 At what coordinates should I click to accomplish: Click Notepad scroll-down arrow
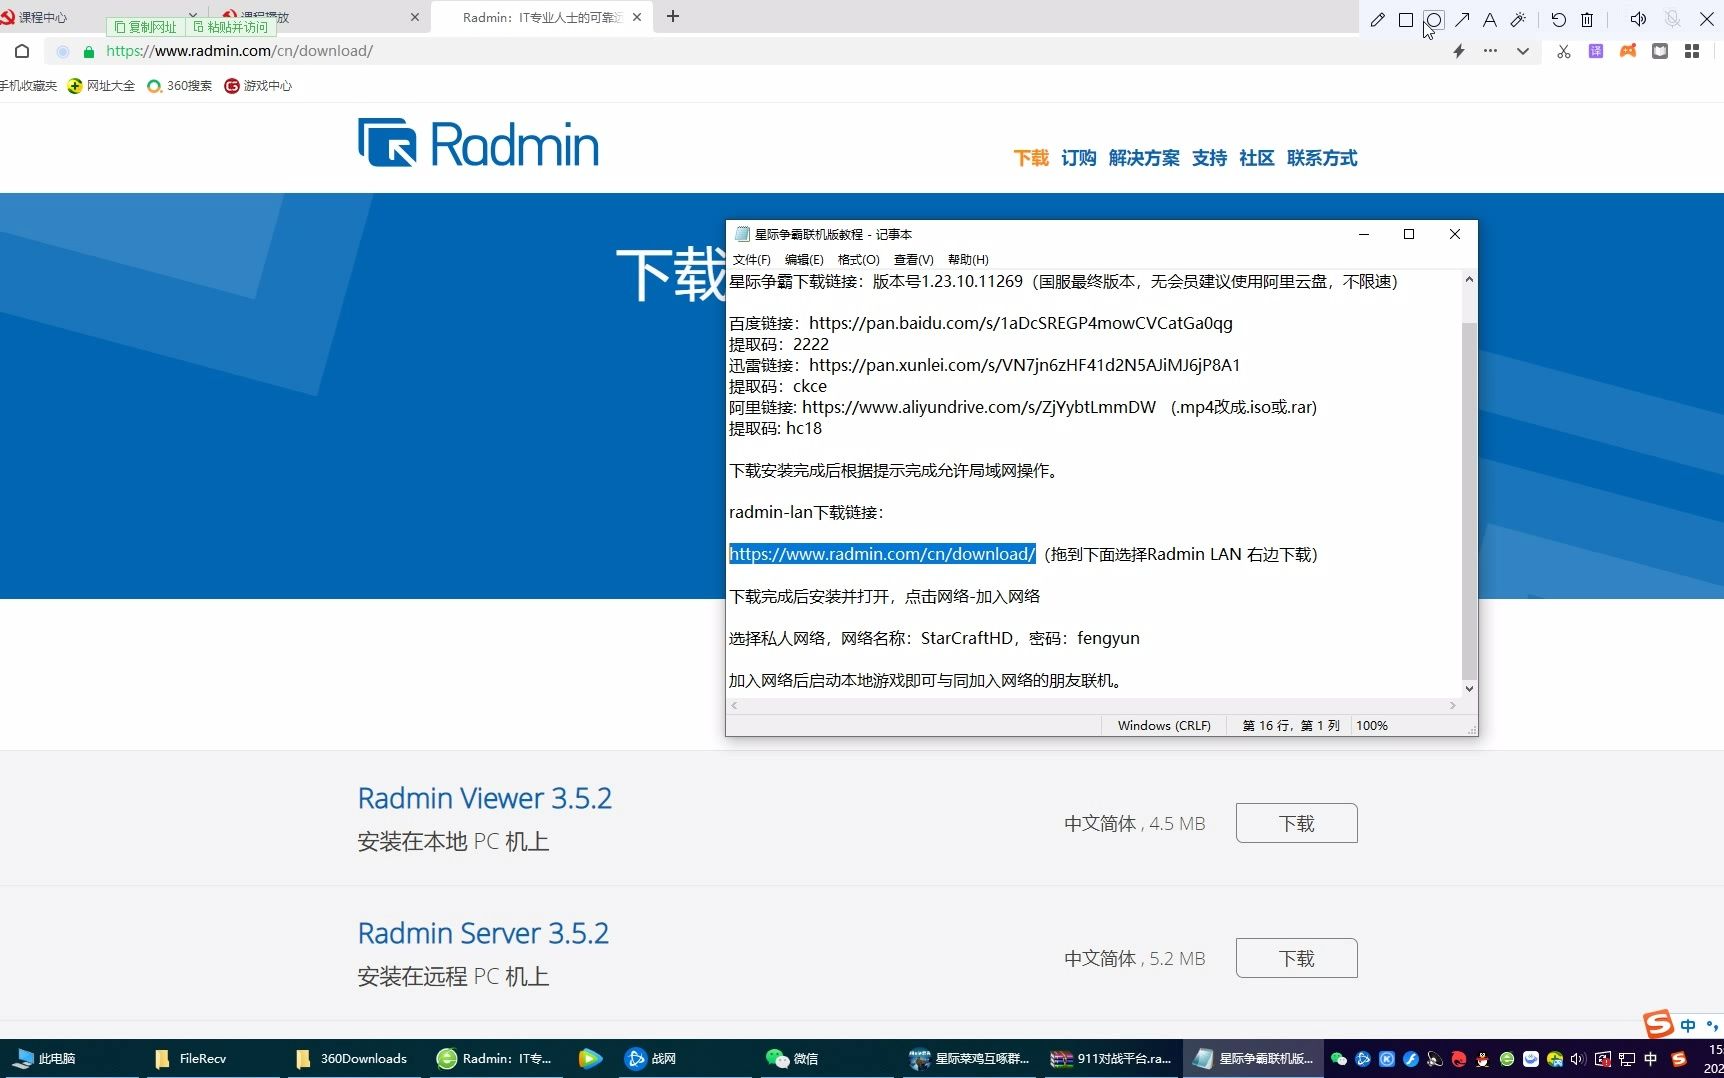tap(1469, 688)
